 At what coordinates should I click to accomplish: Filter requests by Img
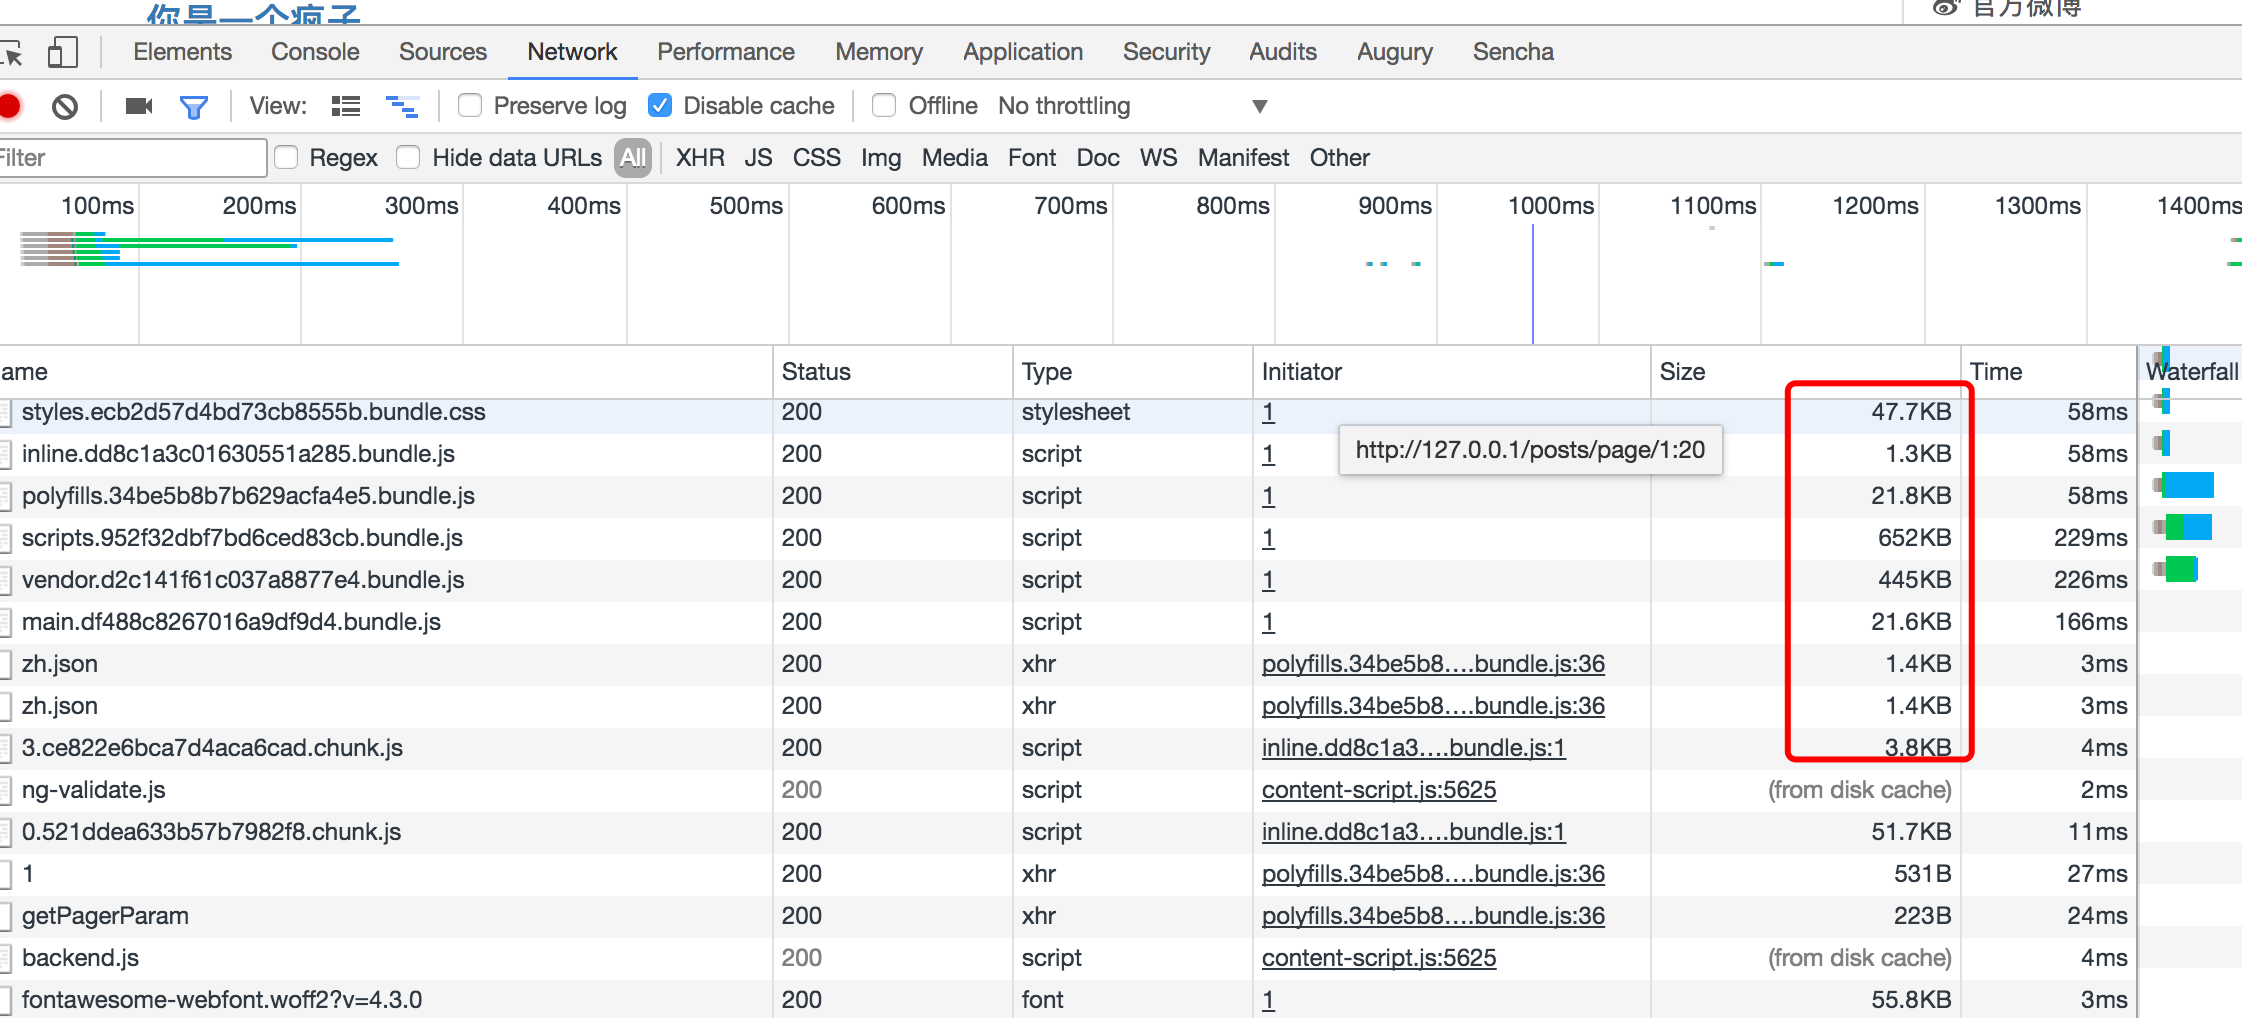click(881, 158)
